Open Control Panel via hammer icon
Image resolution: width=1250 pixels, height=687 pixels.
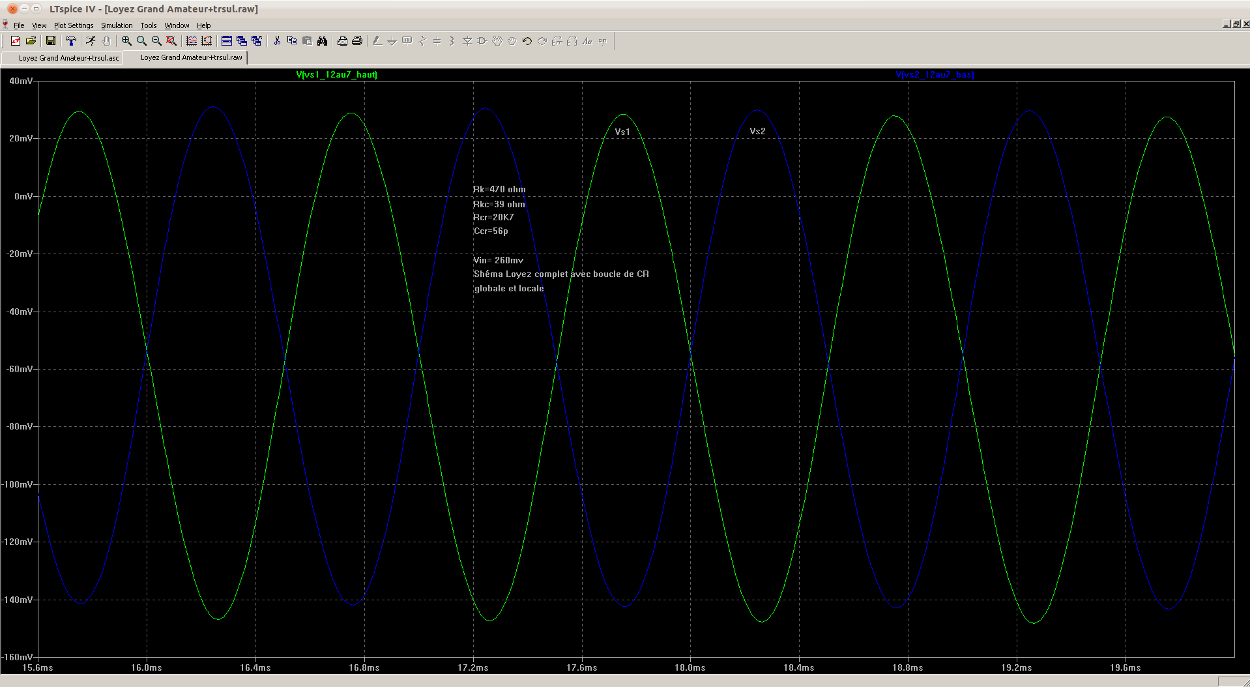[71, 41]
